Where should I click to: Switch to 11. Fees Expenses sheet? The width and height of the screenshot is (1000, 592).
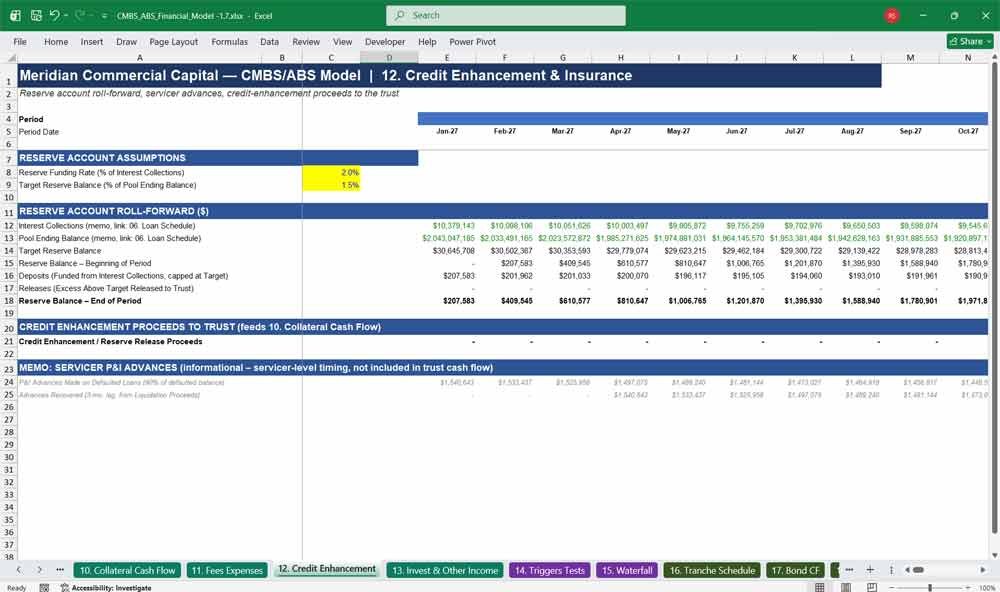(x=227, y=570)
